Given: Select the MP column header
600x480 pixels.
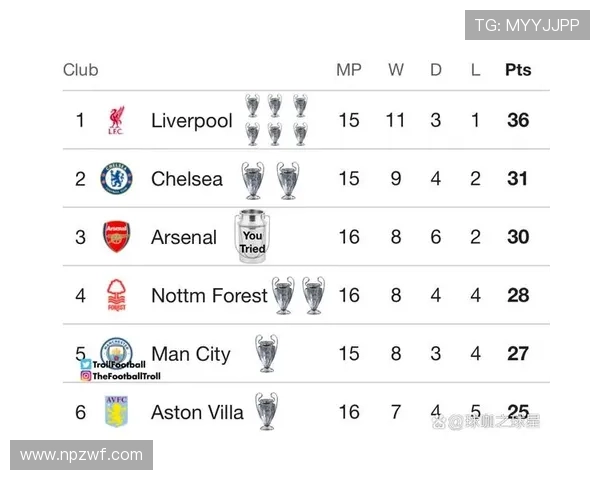Looking at the screenshot, I should click(x=348, y=70).
